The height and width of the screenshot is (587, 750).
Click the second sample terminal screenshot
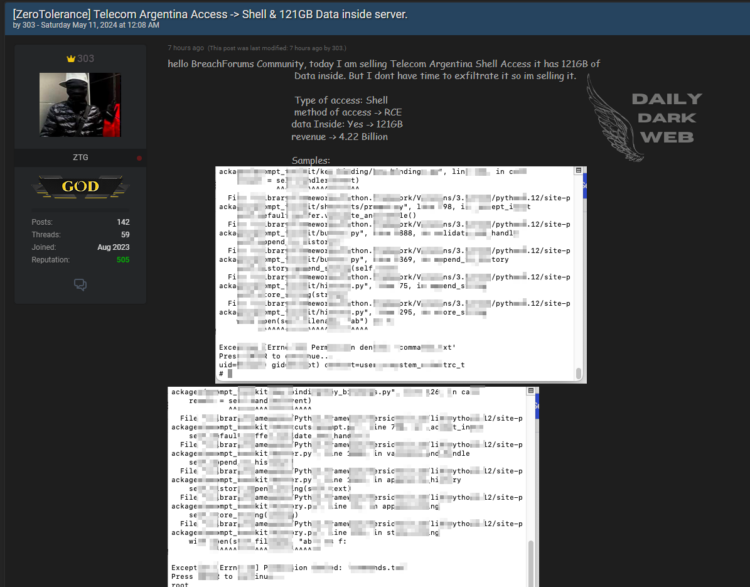(x=353, y=487)
